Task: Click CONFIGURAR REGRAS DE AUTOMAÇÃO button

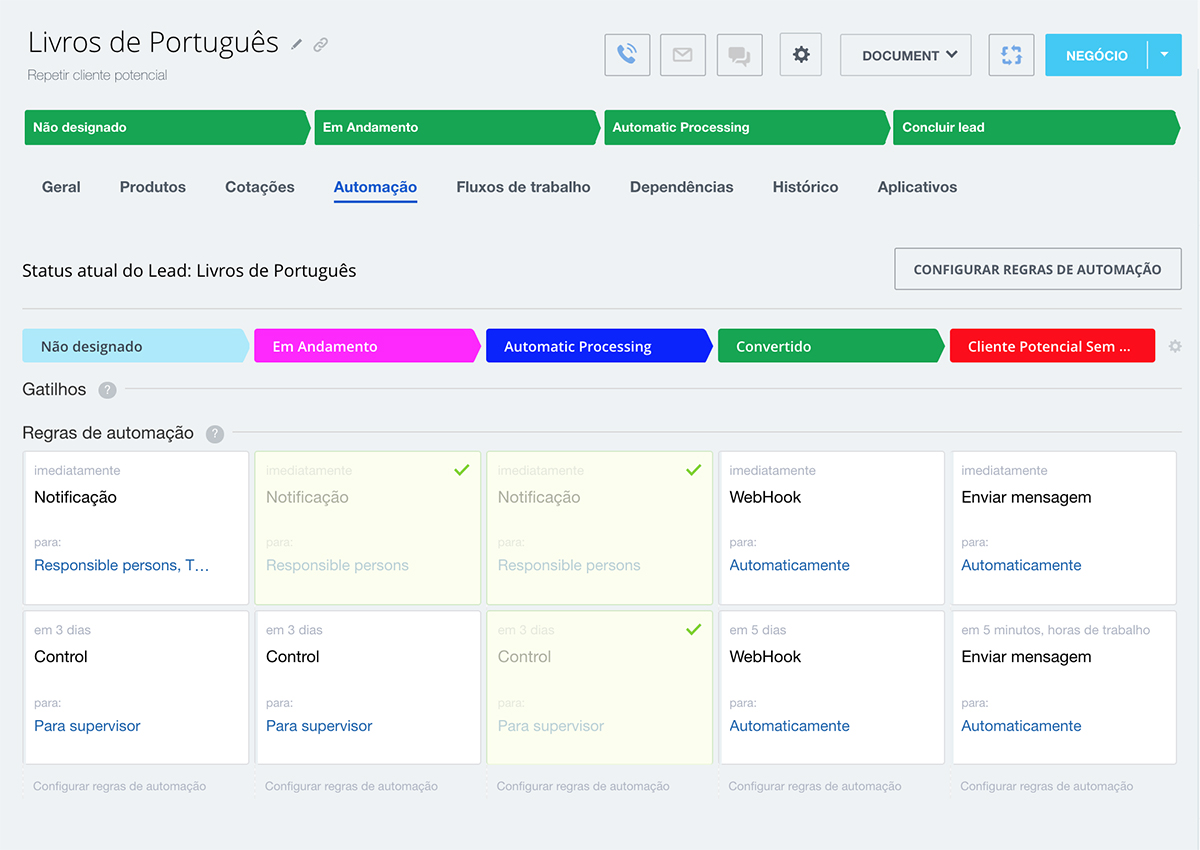Action: pyautogui.click(x=1037, y=269)
